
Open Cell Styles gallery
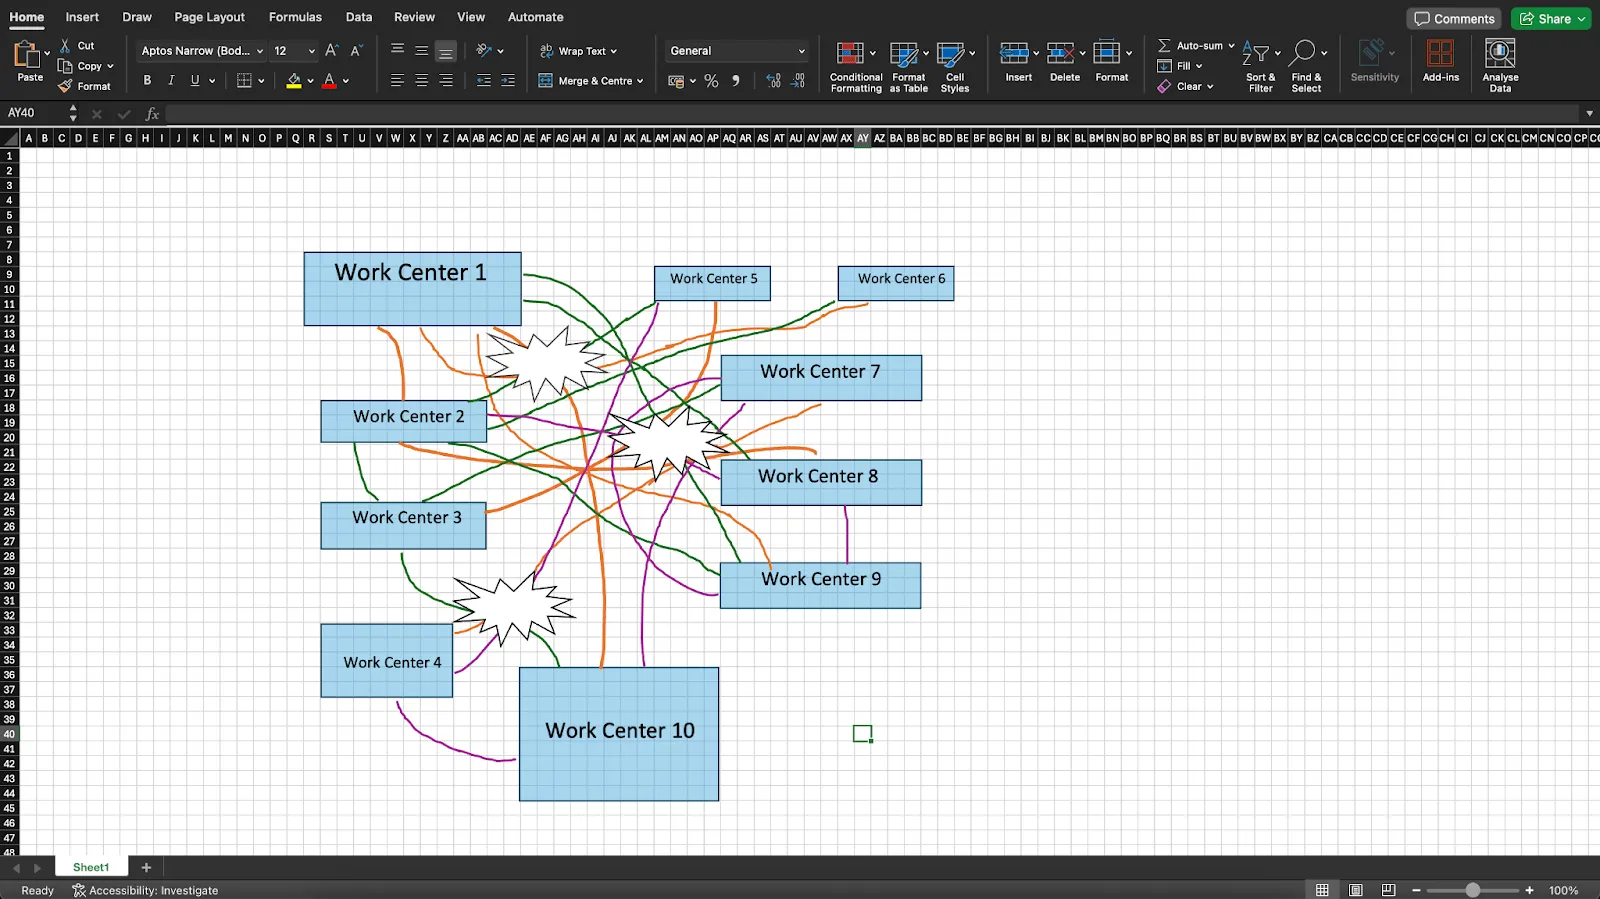pyautogui.click(x=955, y=67)
